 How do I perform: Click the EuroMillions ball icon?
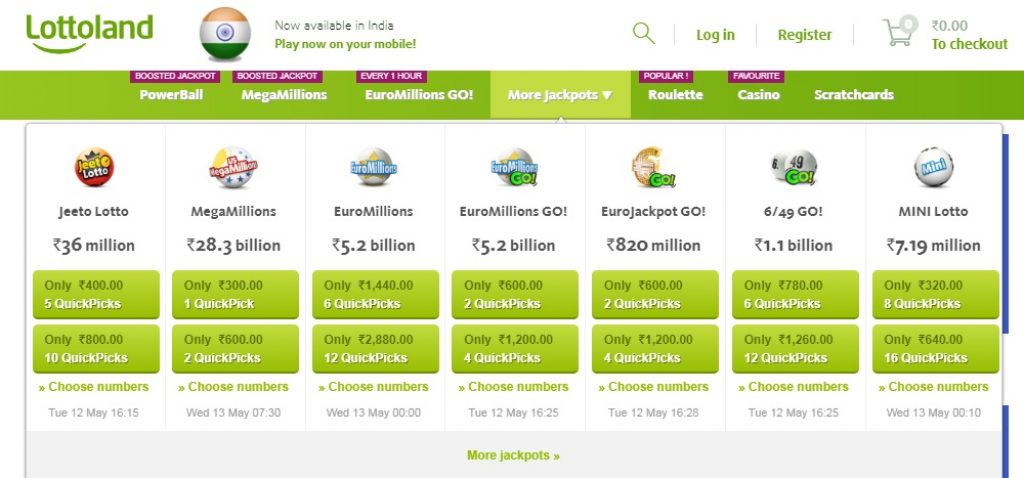(x=374, y=167)
